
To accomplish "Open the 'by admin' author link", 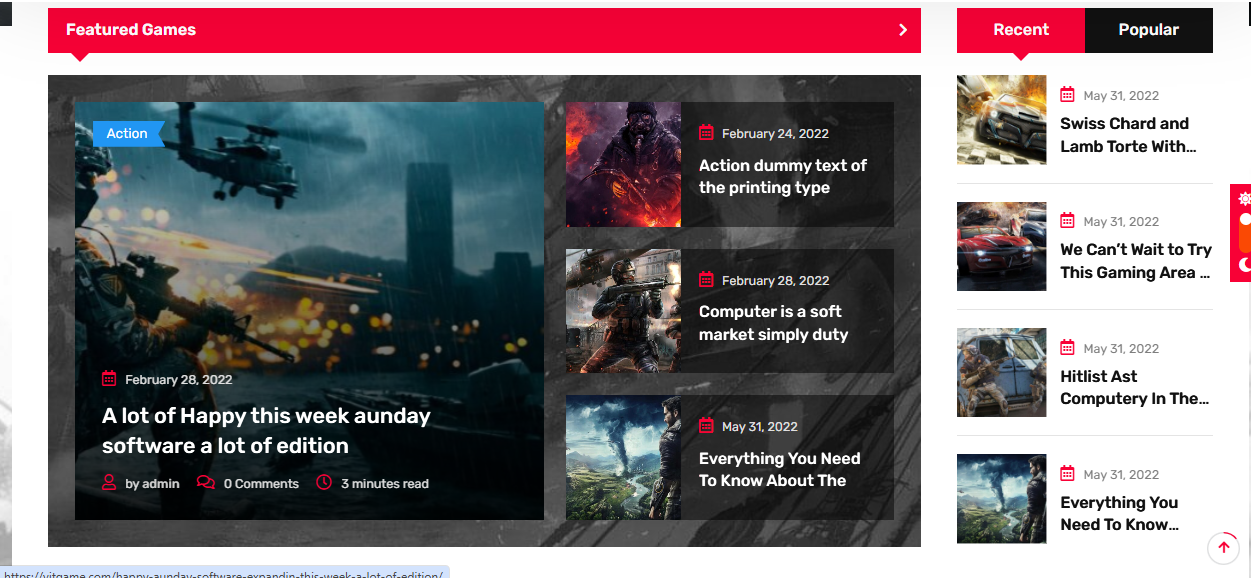I will (x=152, y=484).
